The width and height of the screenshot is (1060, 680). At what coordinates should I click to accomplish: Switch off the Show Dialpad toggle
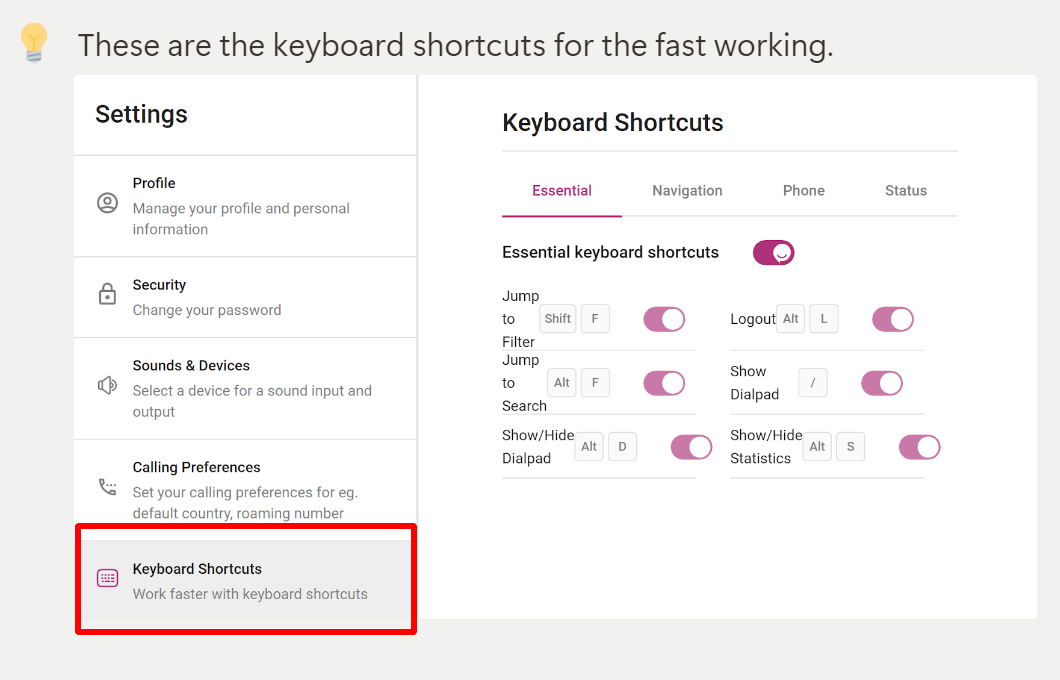tap(882, 383)
